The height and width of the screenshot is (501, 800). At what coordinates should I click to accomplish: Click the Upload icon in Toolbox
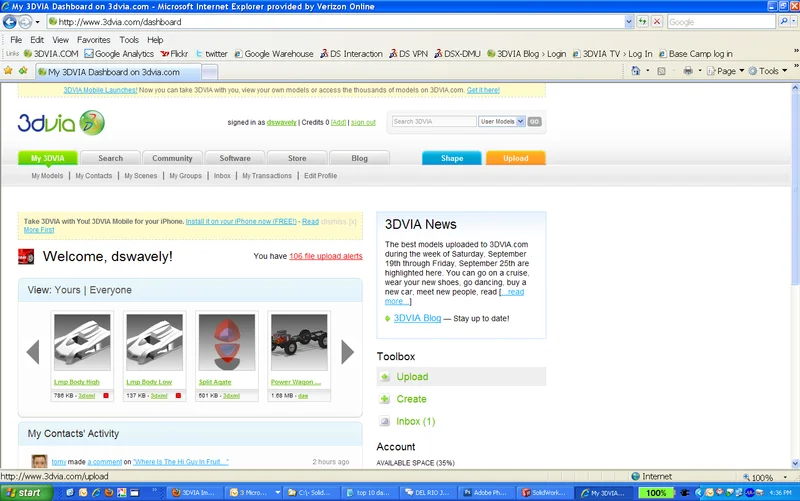(385, 377)
